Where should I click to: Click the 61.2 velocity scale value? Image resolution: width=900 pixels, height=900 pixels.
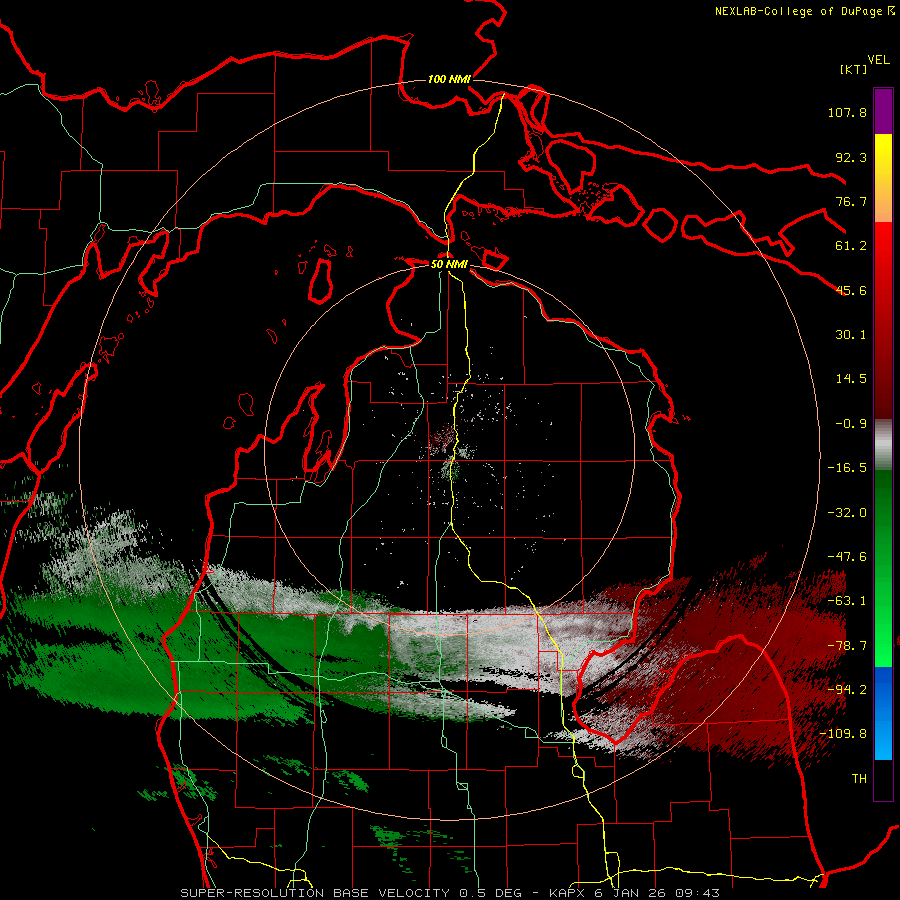(851, 246)
